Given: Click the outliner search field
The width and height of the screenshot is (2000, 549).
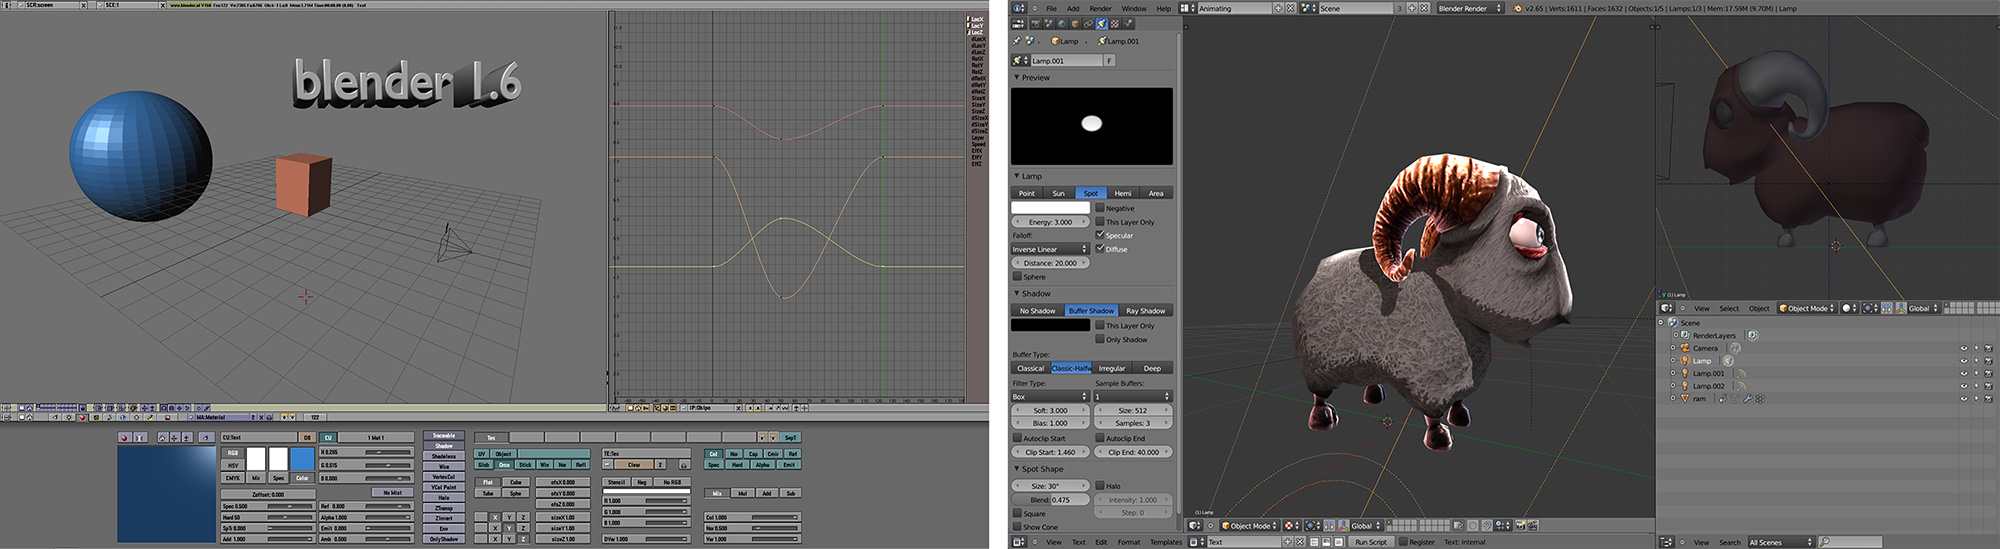Looking at the screenshot, I should coord(1850,542).
